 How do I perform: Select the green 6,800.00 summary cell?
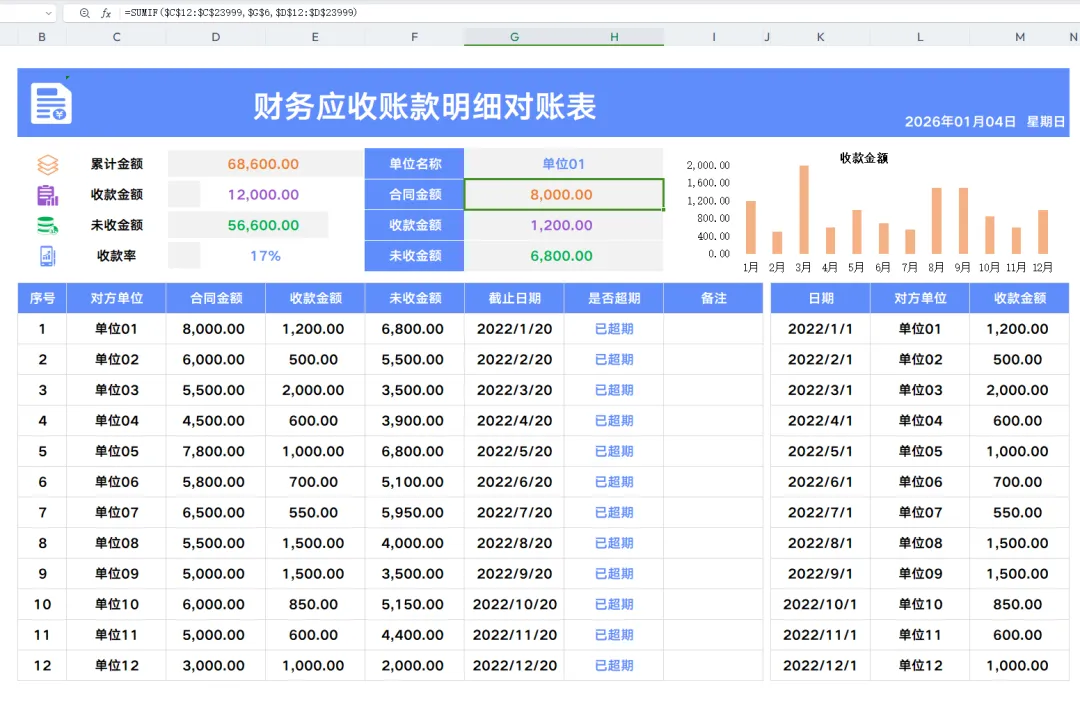[x=563, y=256]
